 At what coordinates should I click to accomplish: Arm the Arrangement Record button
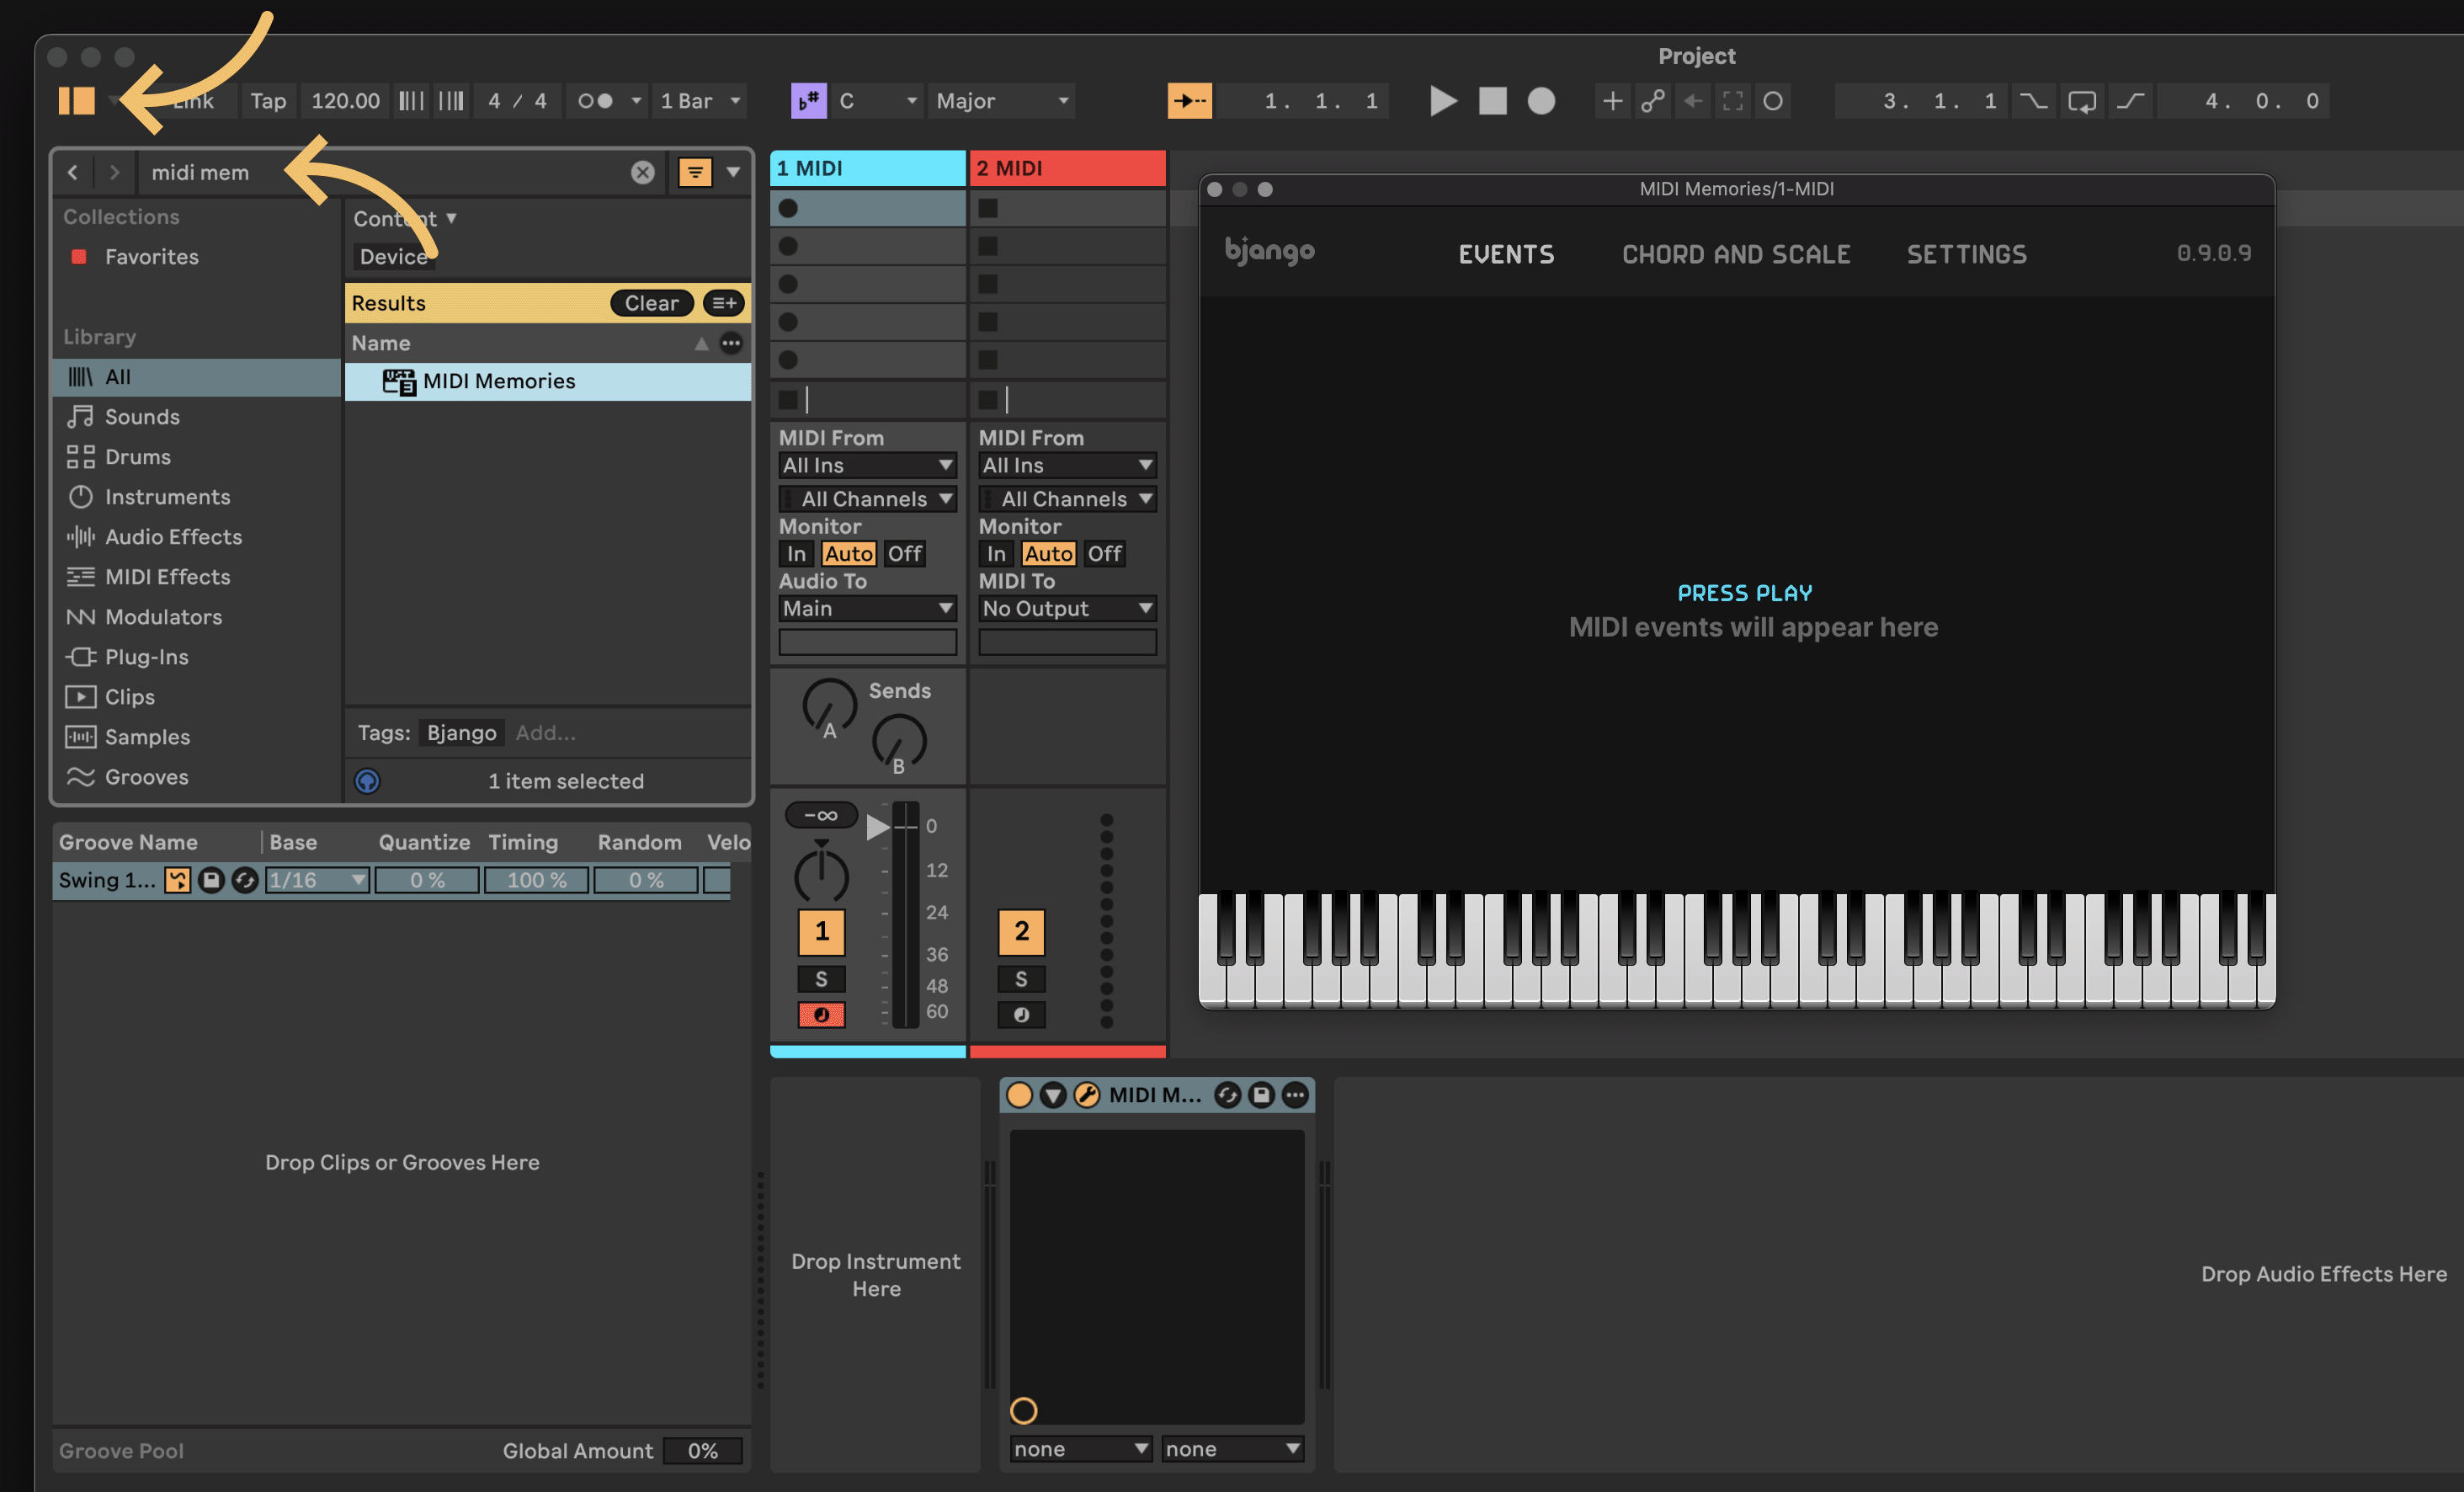(x=1541, y=101)
